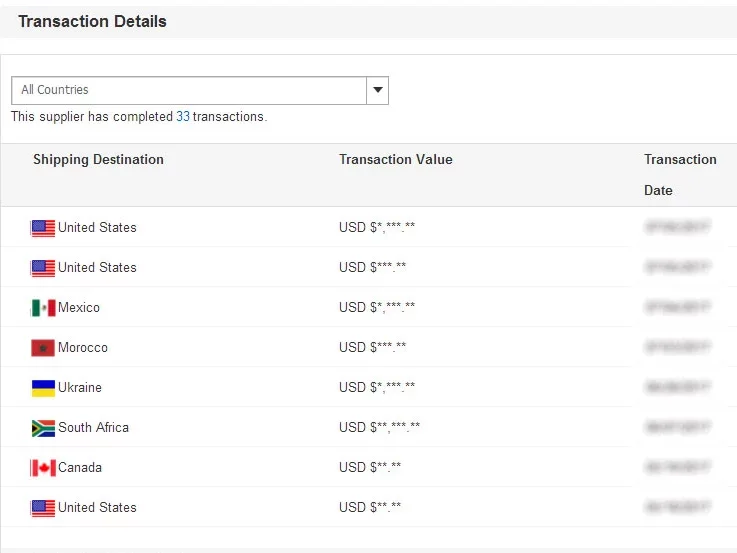Image resolution: width=737 pixels, height=553 pixels.
Task: Click the Transaction Value column header
Action: pos(396,160)
